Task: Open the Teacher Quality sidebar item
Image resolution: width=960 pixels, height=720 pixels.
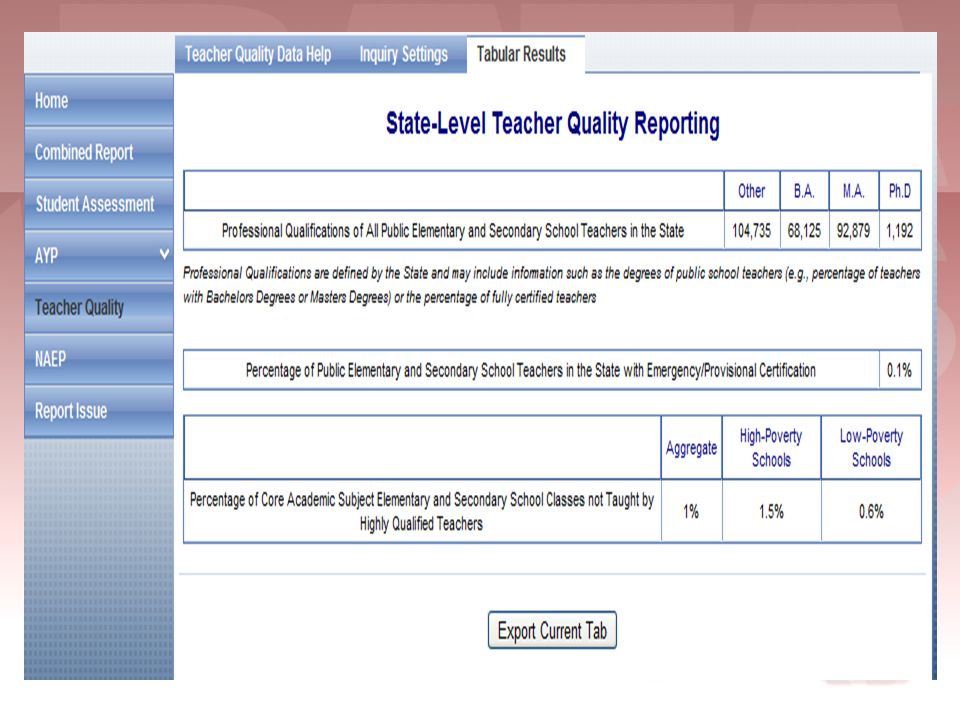Action: tap(99, 307)
